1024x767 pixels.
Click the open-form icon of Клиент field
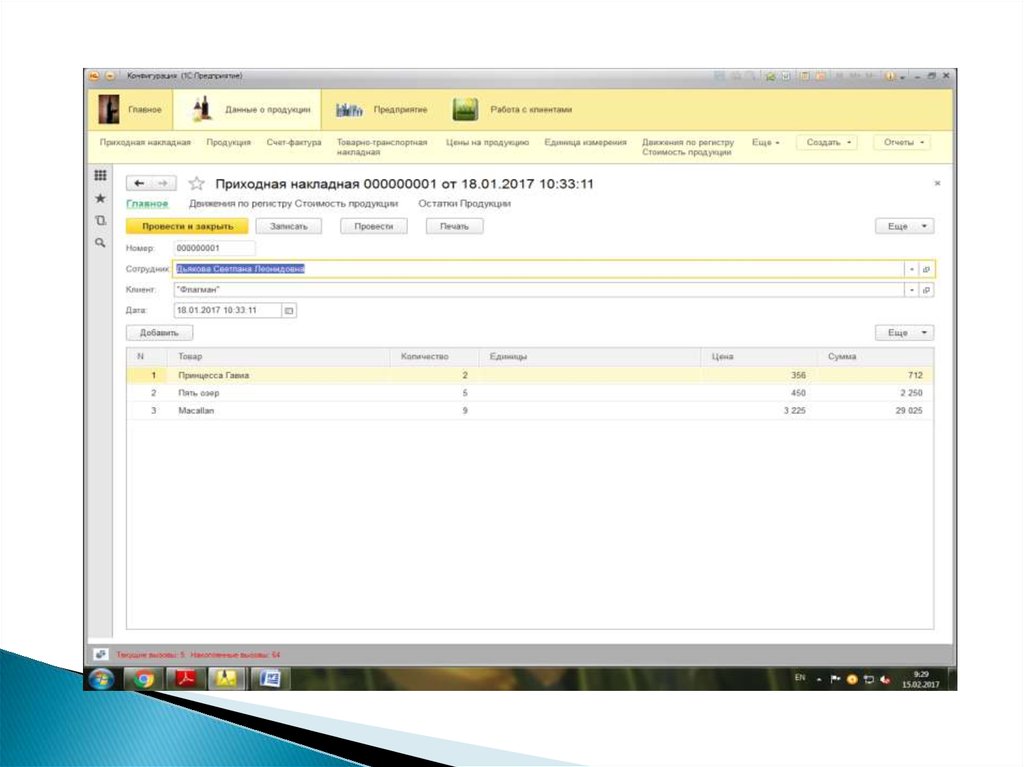click(x=926, y=290)
